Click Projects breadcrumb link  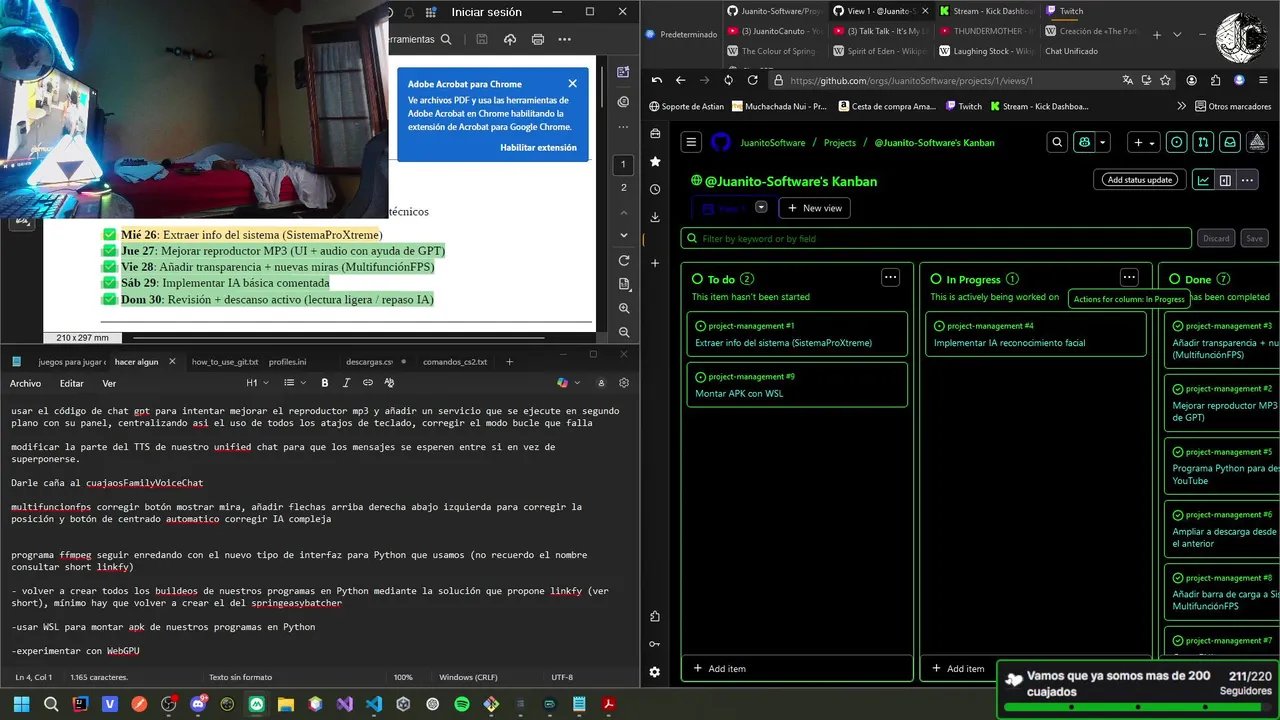[x=840, y=143]
